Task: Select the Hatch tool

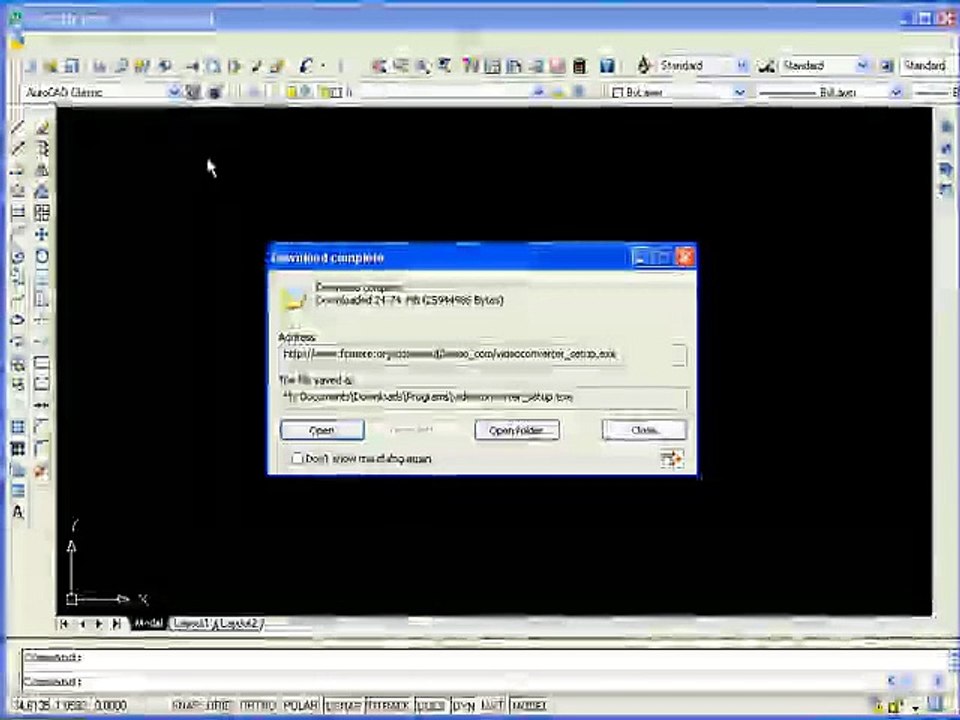Action: click(x=18, y=427)
